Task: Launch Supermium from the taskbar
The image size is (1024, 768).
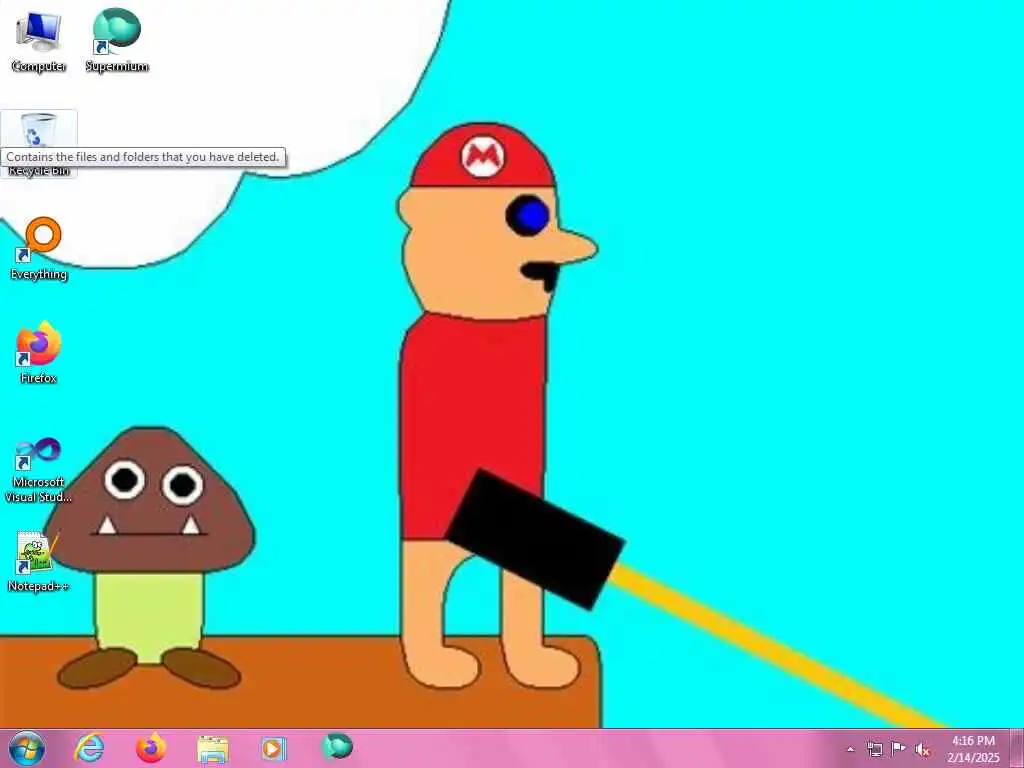Action: click(337, 746)
